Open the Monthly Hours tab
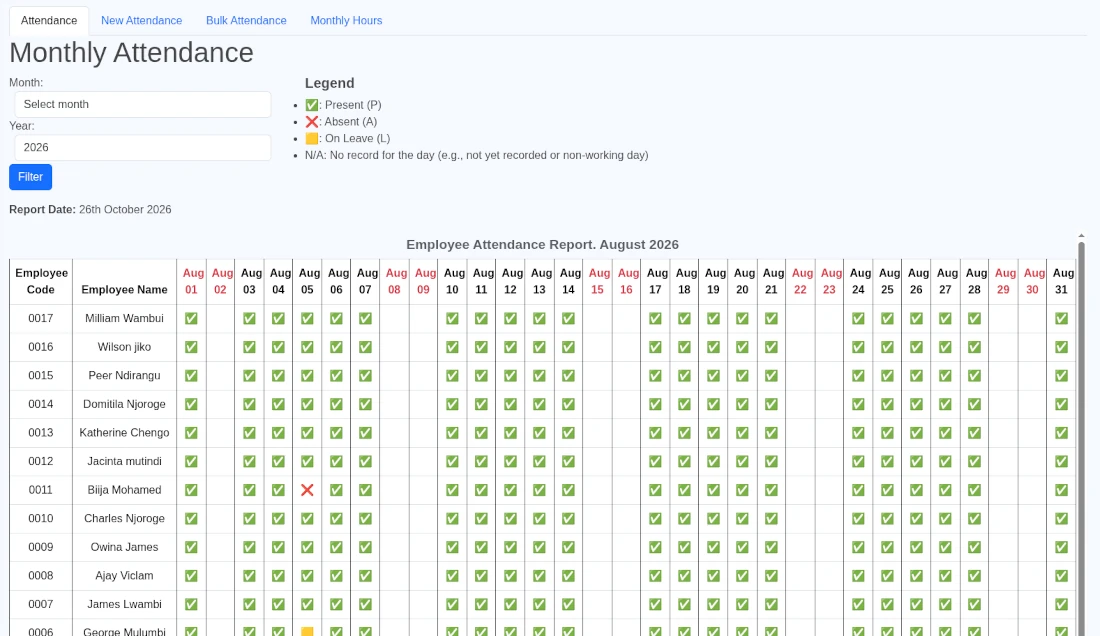The width and height of the screenshot is (1100, 636). click(x=347, y=21)
